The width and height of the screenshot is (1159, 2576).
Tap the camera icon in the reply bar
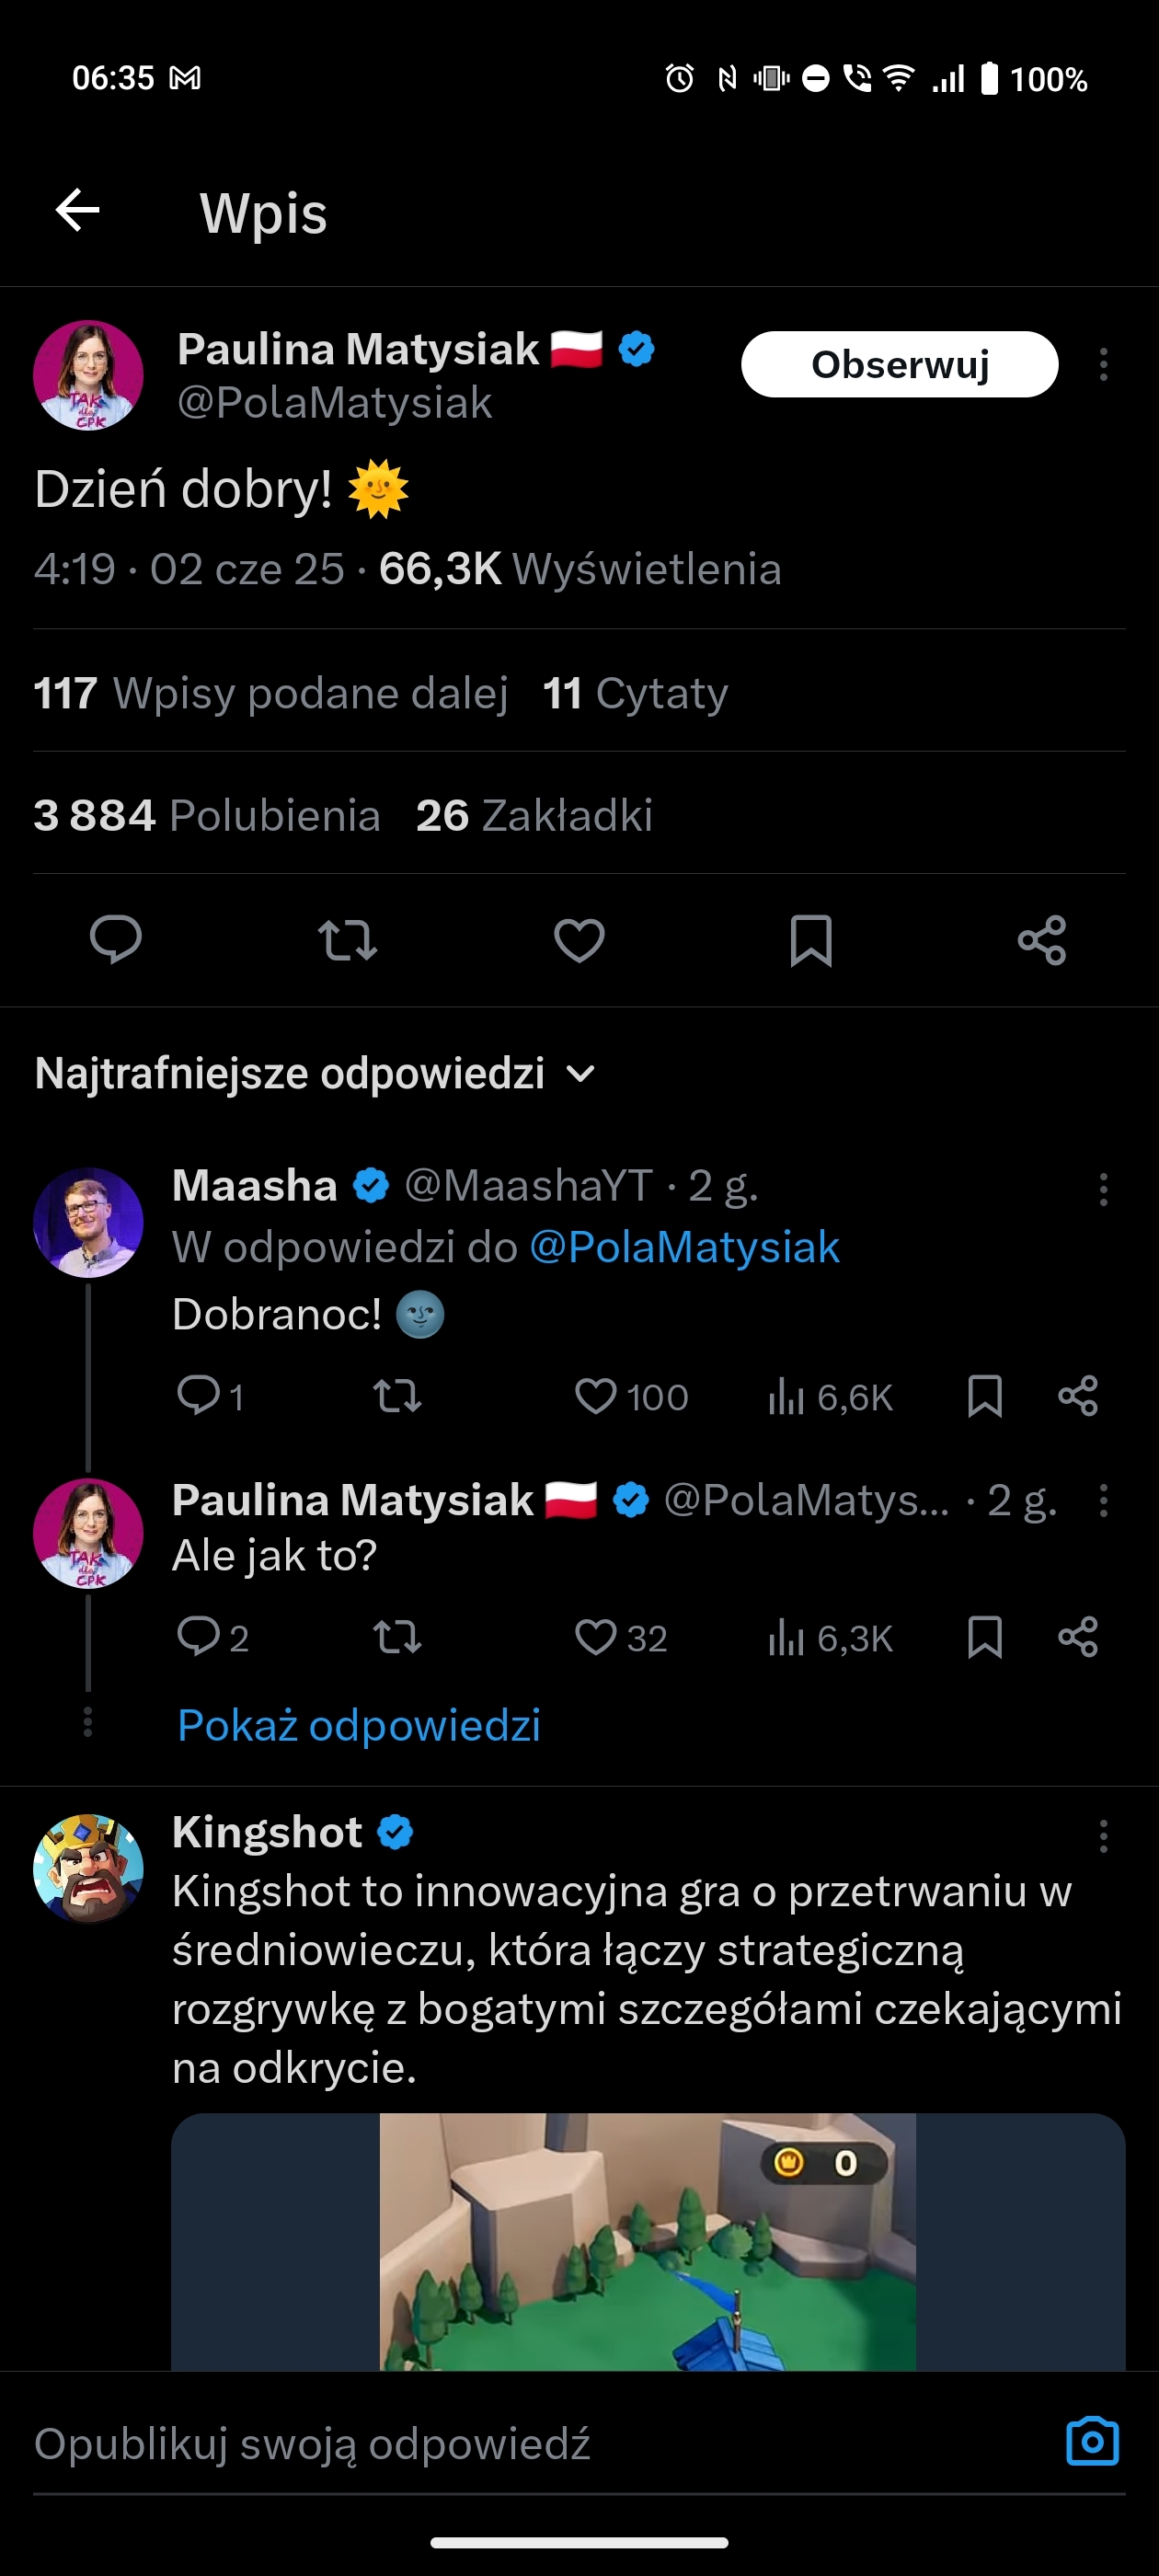point(1092,2442)
